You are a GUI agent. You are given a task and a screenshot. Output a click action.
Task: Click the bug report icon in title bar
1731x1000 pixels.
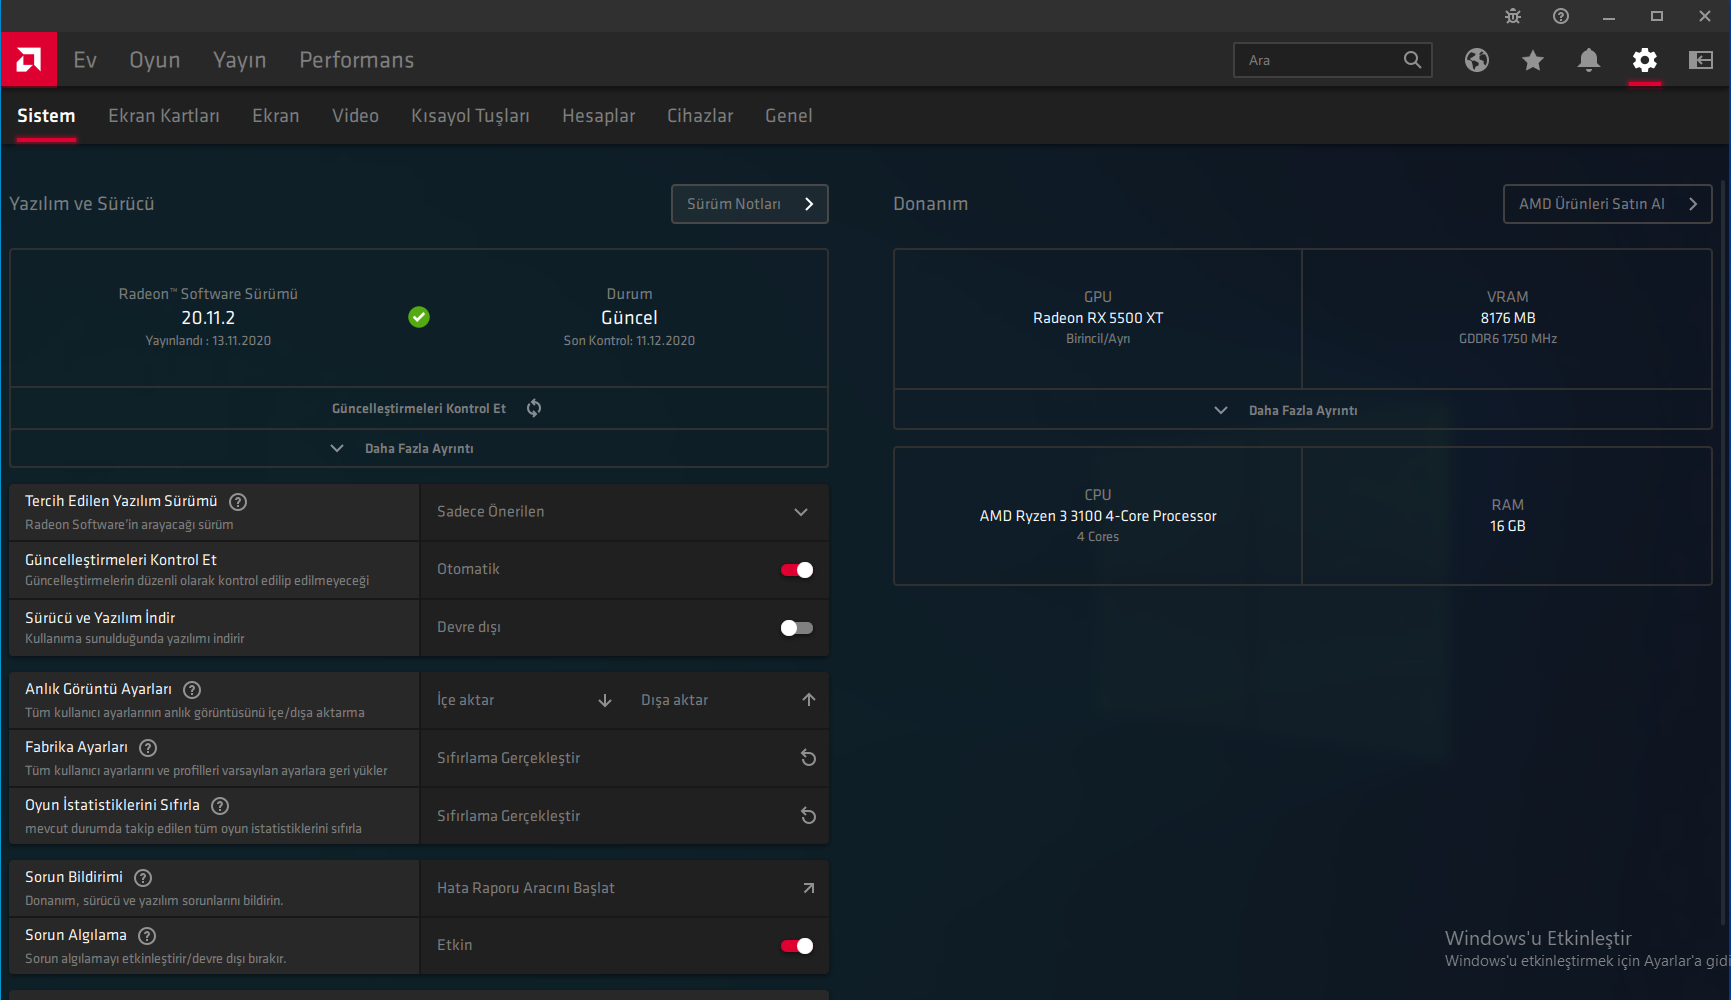(x=1512, y=16)
